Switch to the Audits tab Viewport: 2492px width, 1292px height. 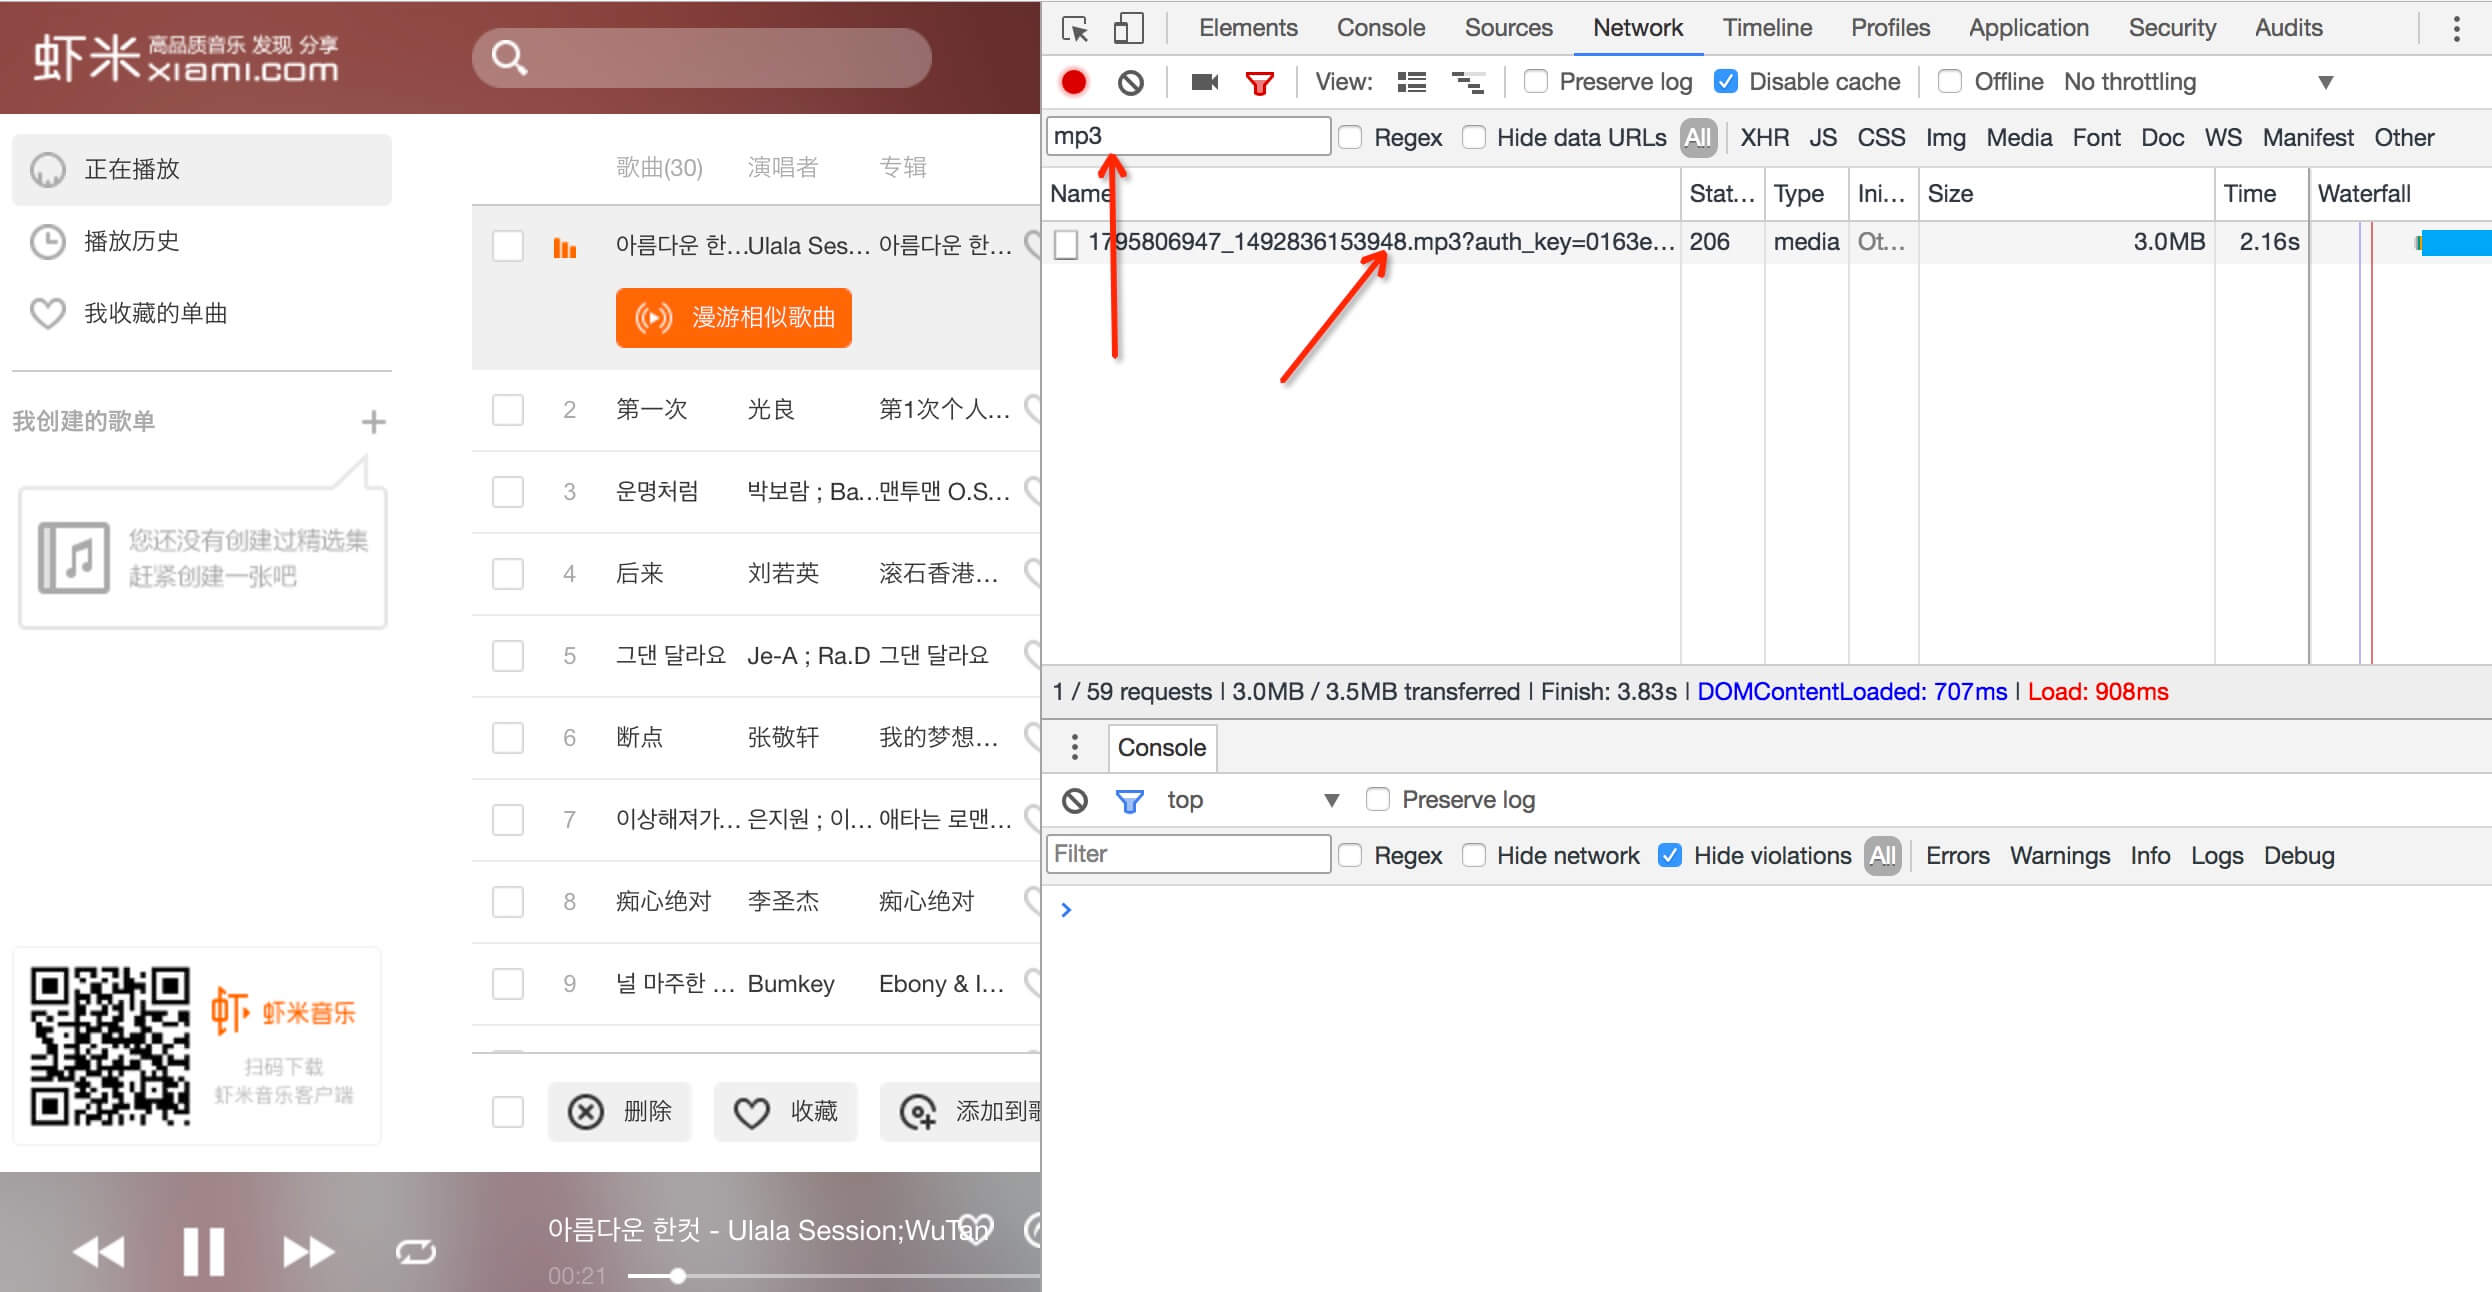coord(2288,28)
